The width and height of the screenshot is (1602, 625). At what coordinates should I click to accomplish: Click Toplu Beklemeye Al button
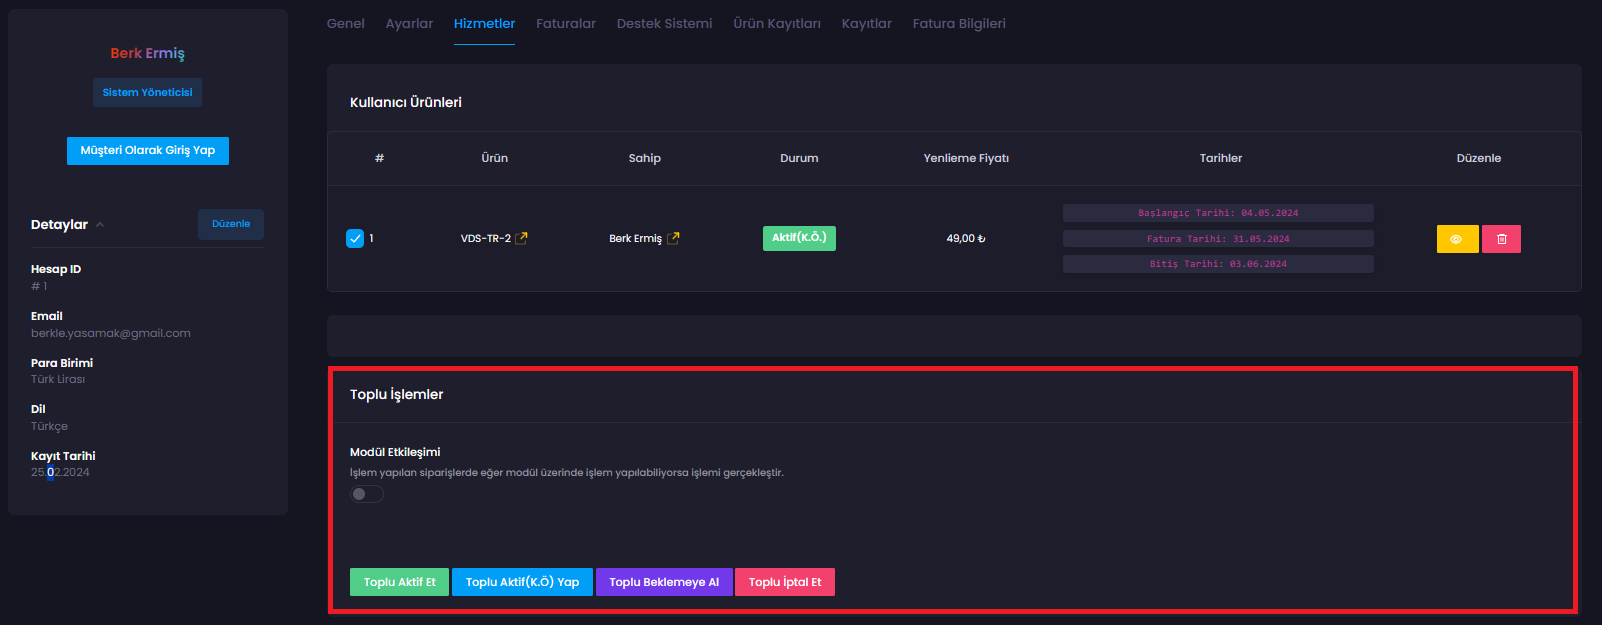[x=664, y=582]
